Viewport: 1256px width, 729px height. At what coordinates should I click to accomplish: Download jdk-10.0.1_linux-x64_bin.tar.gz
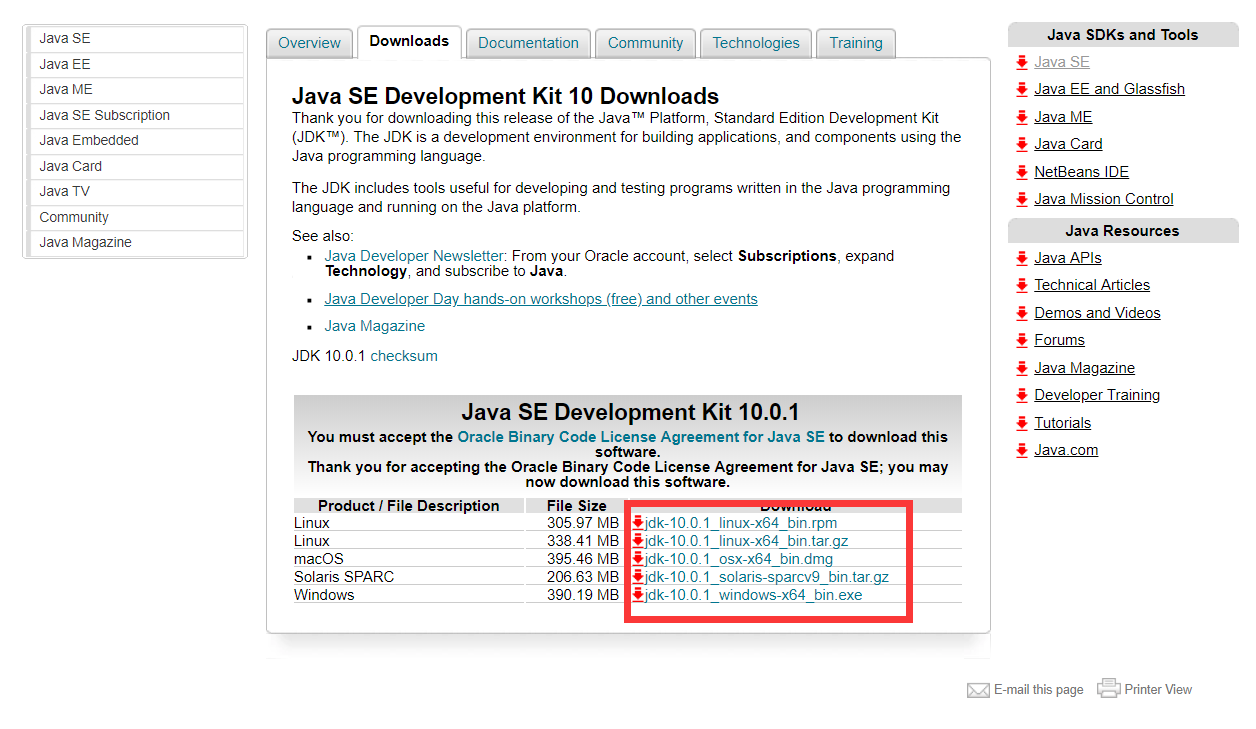click(x=747, y=541)
